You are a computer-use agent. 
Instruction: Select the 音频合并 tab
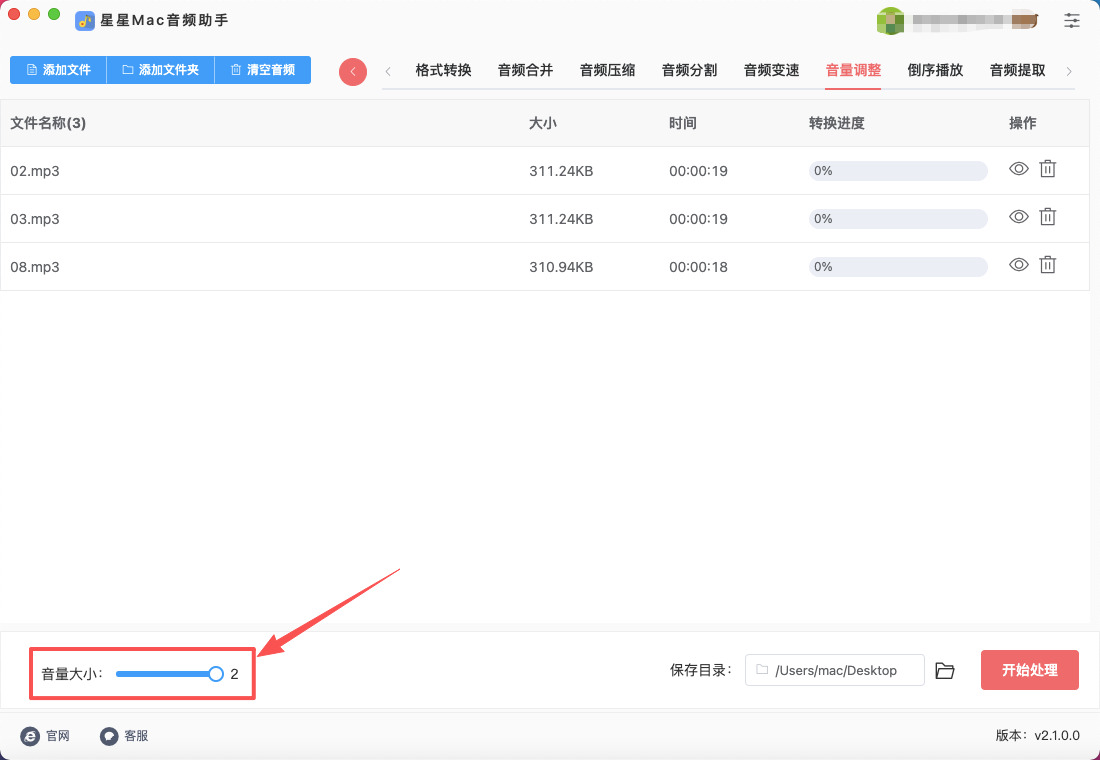coord(525,70)
